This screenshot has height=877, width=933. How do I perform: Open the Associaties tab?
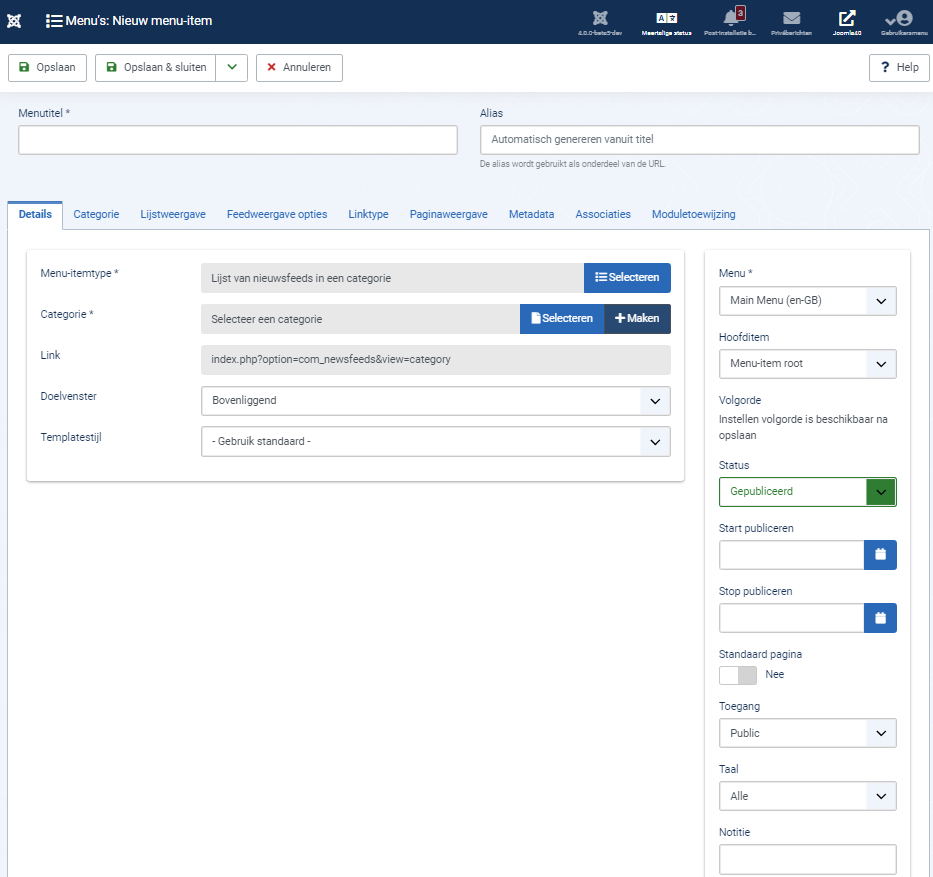(603, 215)
